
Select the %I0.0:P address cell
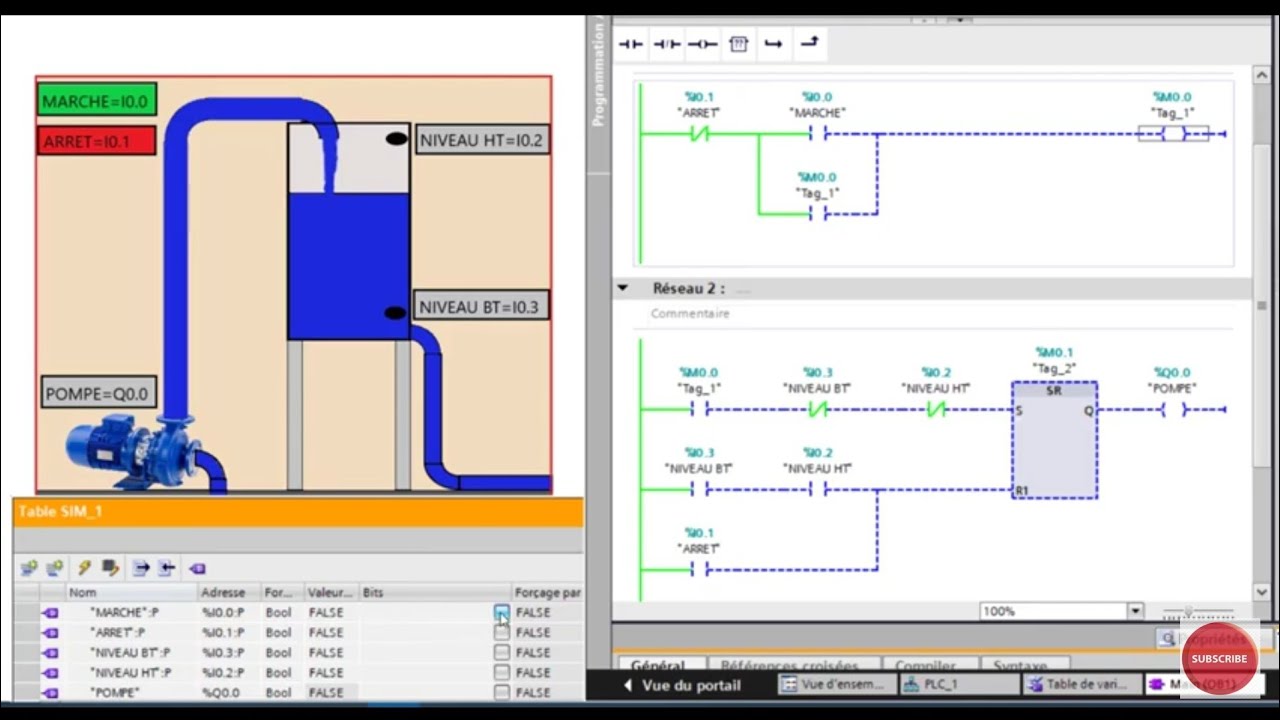point(228,612)
